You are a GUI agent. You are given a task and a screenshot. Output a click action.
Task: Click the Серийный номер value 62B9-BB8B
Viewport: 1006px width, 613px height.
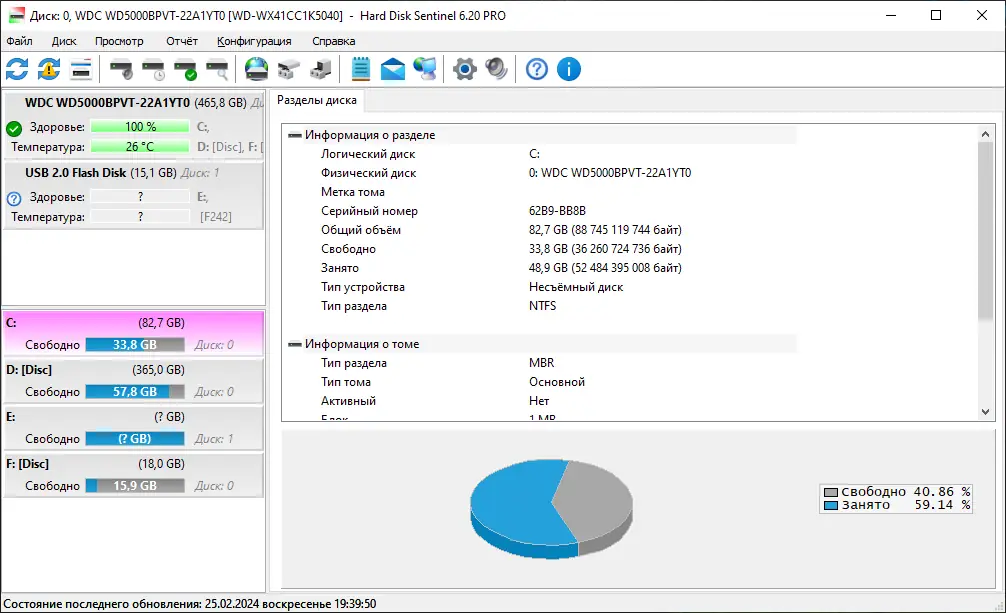[557, 211]
